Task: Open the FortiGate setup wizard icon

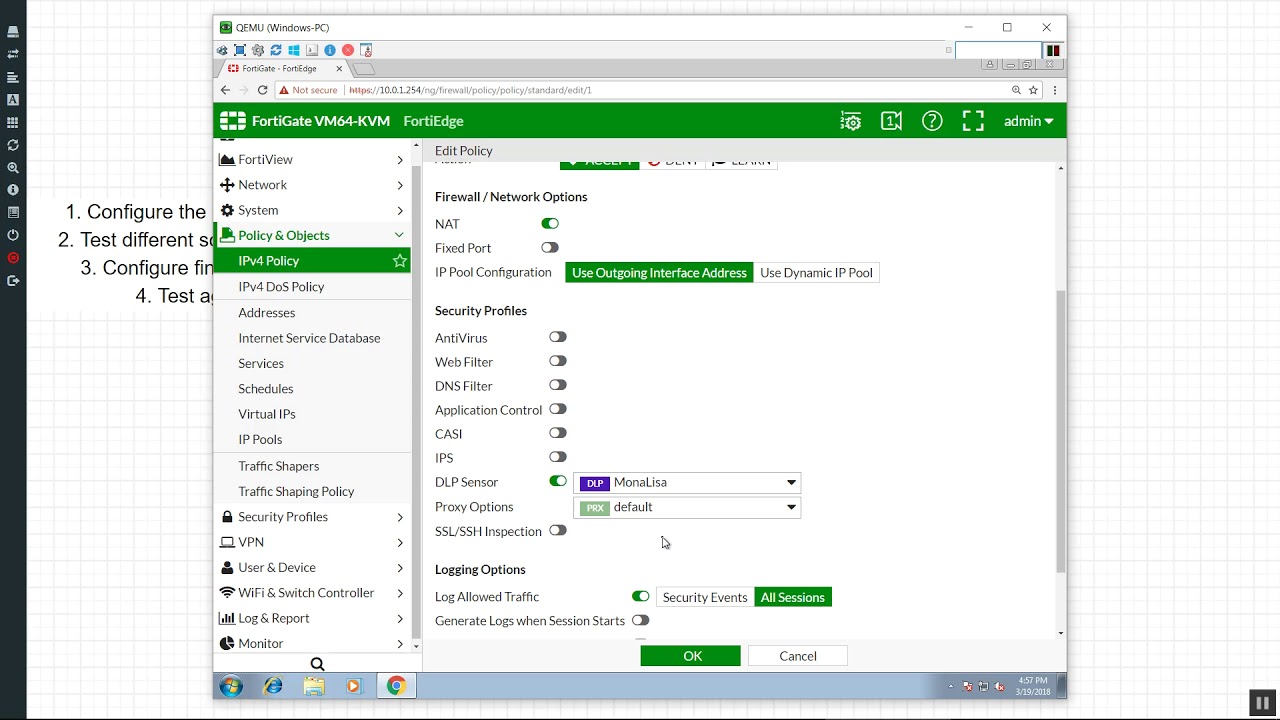Action: click(850, 121)
